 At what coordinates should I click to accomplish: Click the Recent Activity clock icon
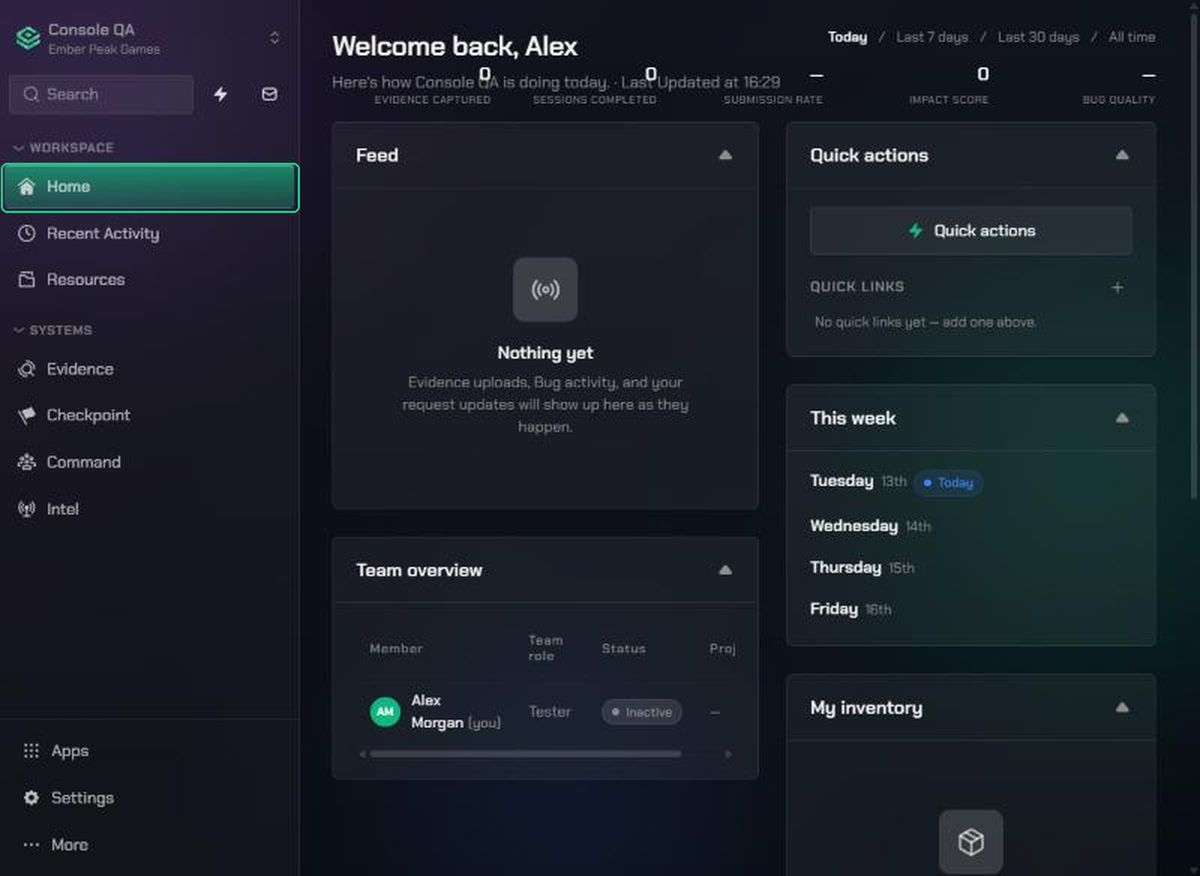(27, 233)
